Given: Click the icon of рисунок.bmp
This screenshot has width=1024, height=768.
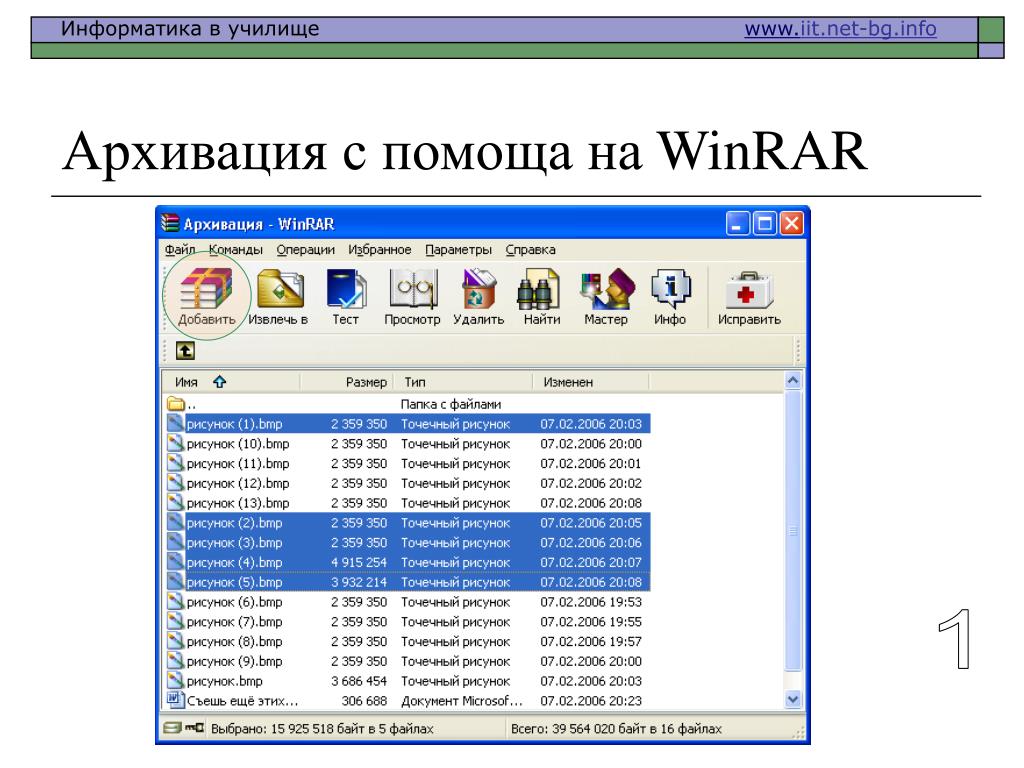Looking at the screenshot, I should click(x=176, y=680).
